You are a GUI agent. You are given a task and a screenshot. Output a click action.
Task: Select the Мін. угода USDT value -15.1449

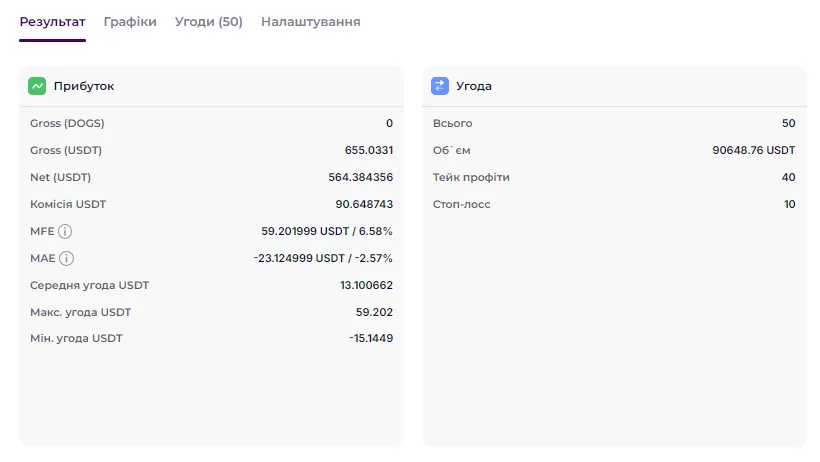pyautogui.click(x=370, y=338)
